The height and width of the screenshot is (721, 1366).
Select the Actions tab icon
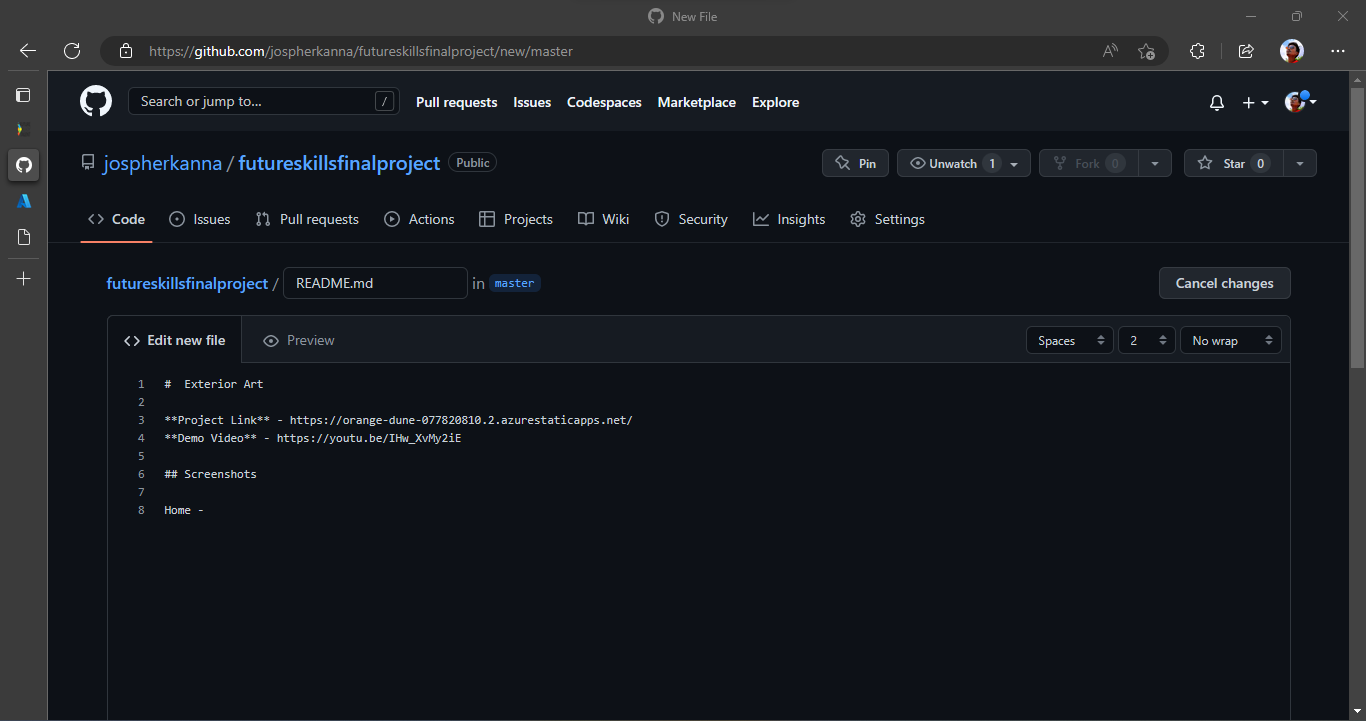[392, 219]
